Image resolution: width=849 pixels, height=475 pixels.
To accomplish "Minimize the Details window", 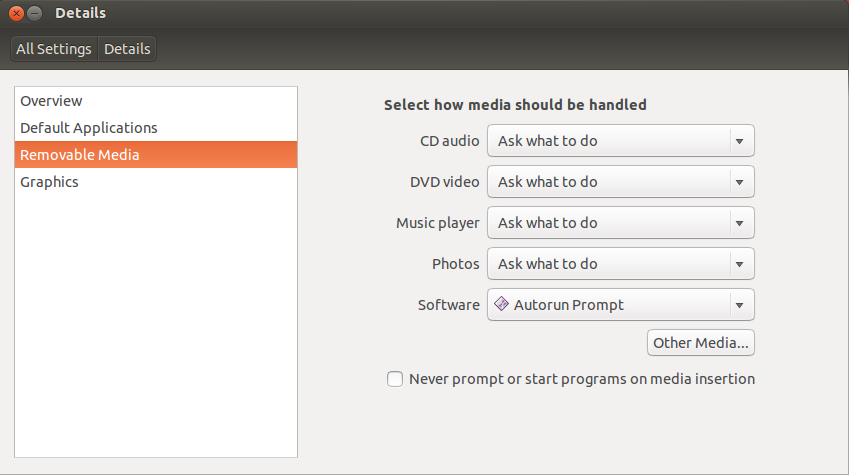I will (x=35, y=13).
